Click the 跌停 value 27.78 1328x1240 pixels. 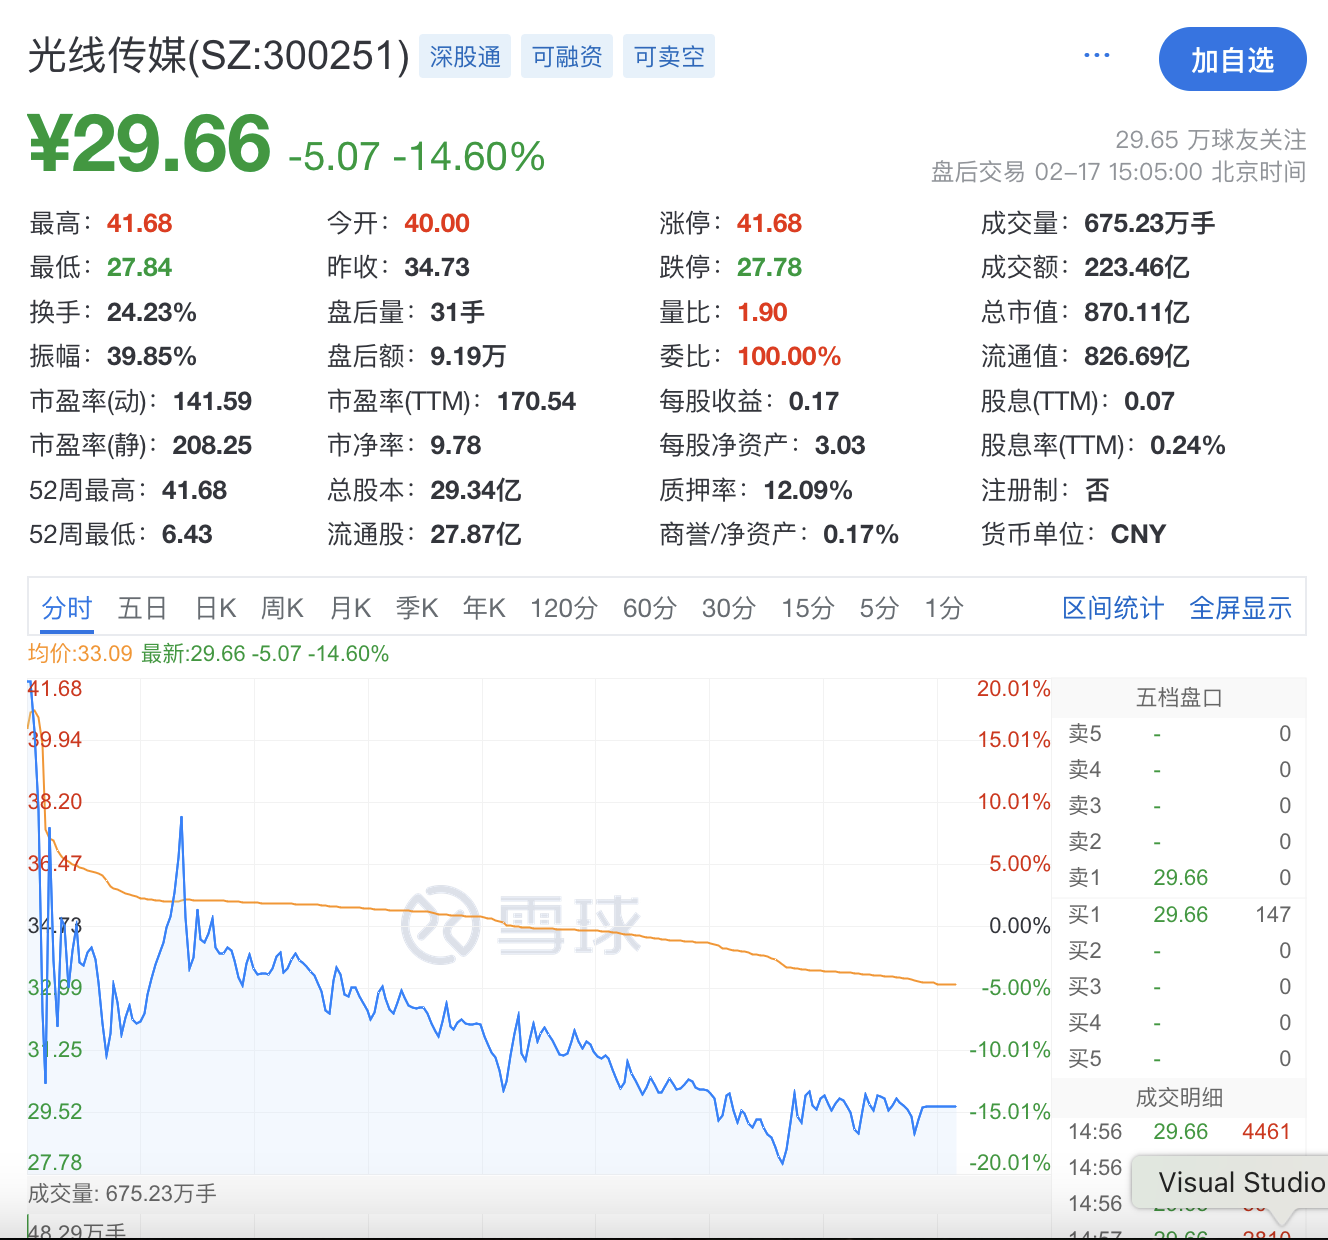[x=770, y=267]
